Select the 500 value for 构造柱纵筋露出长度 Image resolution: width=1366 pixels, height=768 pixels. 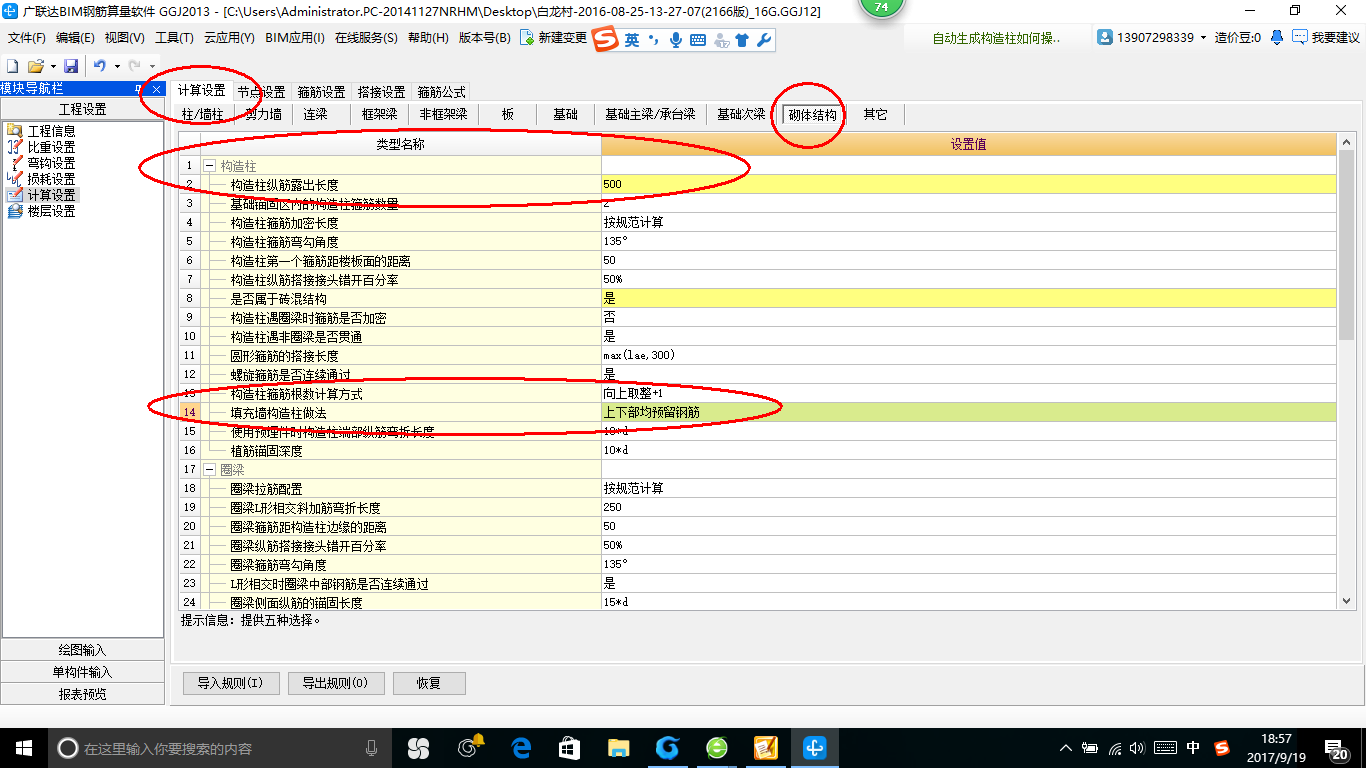click(x=969, y=184)
